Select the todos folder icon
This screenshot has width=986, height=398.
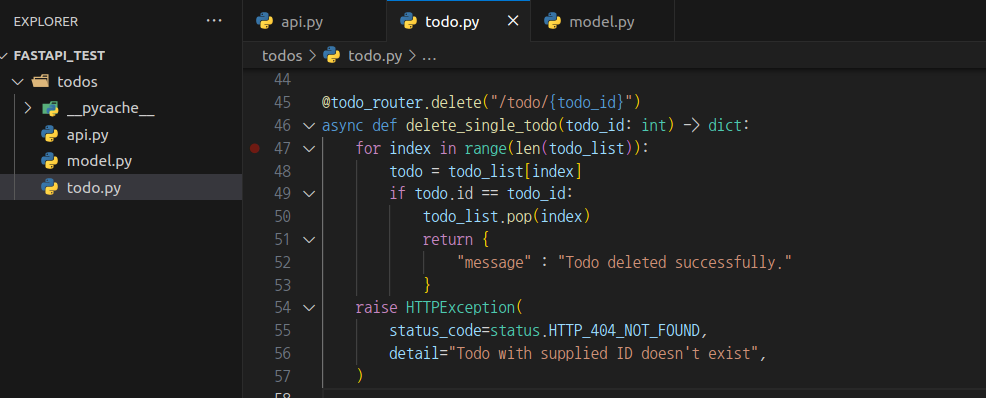40,82
